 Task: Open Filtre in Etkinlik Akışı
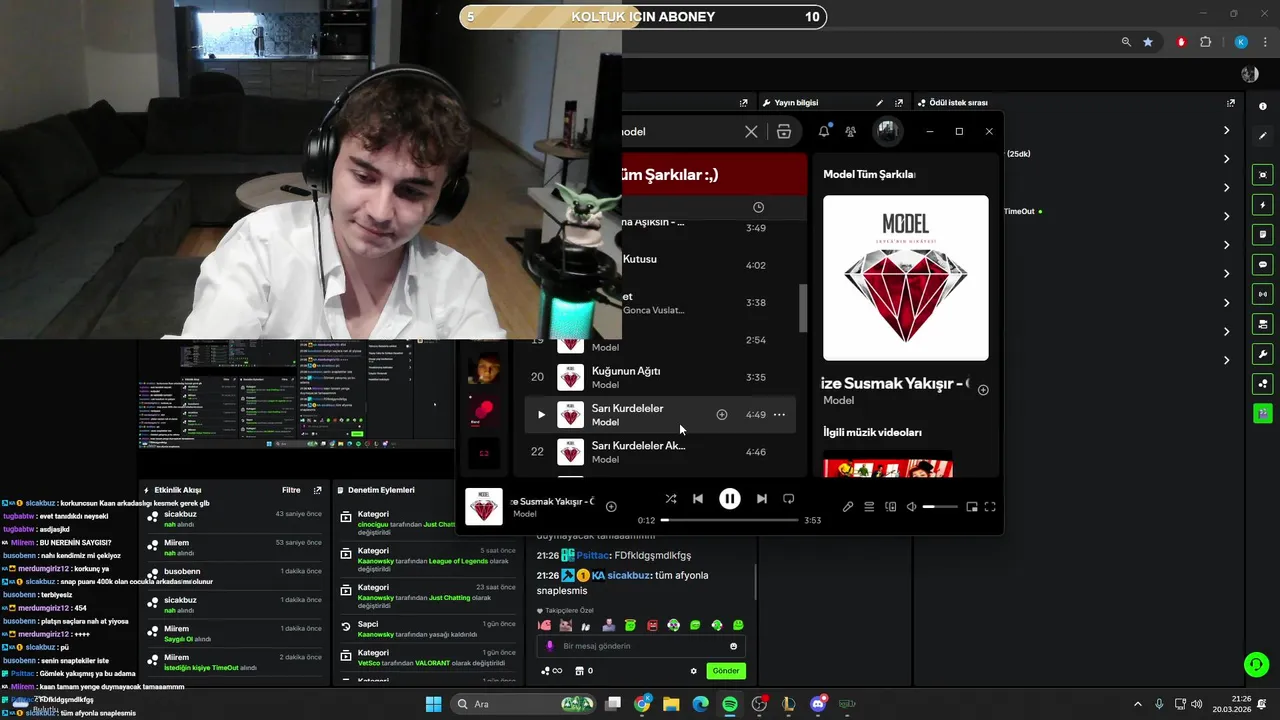point(291,490)
